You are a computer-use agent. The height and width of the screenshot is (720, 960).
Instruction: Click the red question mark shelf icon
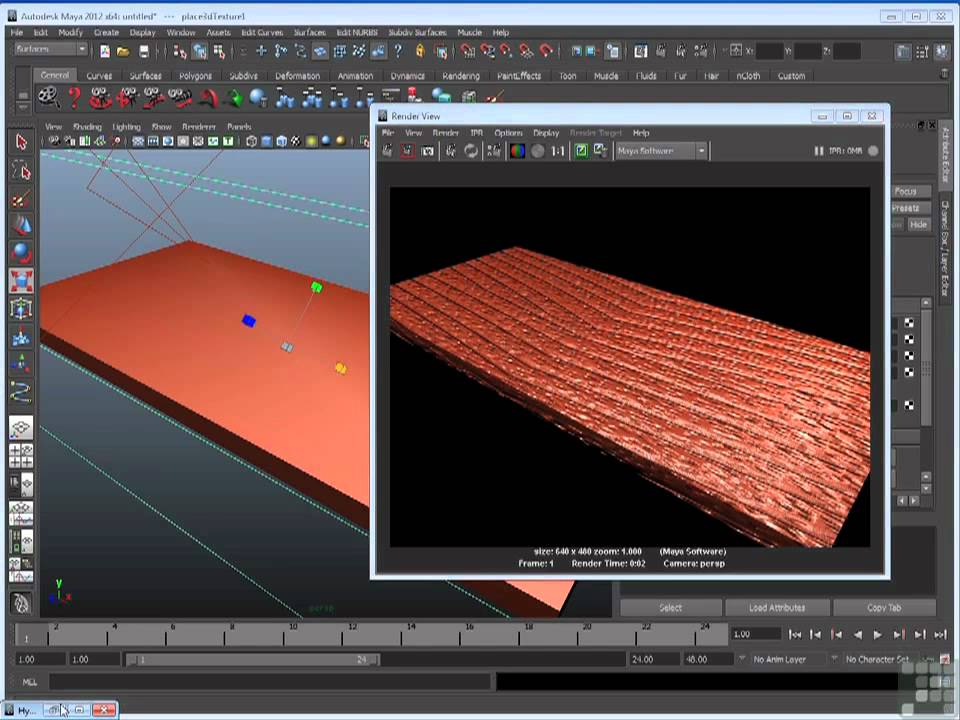point(73,97)
